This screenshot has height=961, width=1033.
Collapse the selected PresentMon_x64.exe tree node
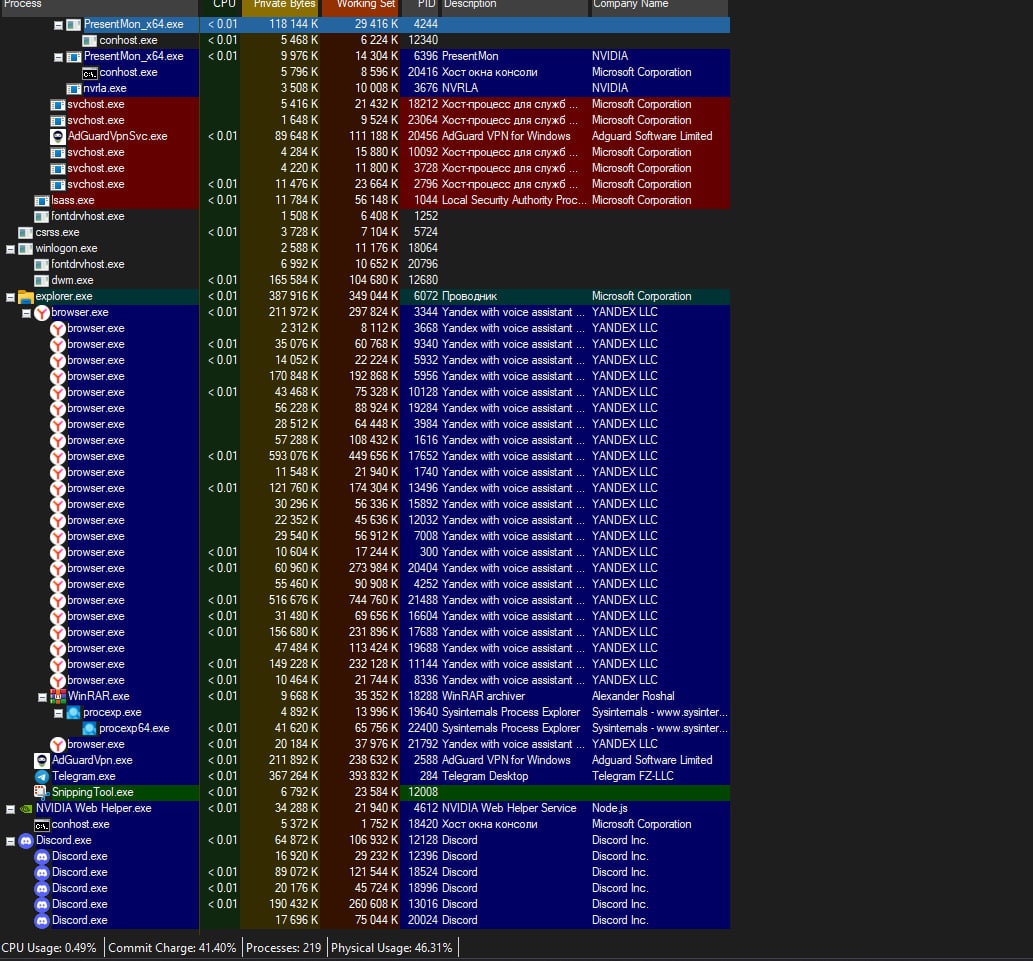tap(58, 25)
